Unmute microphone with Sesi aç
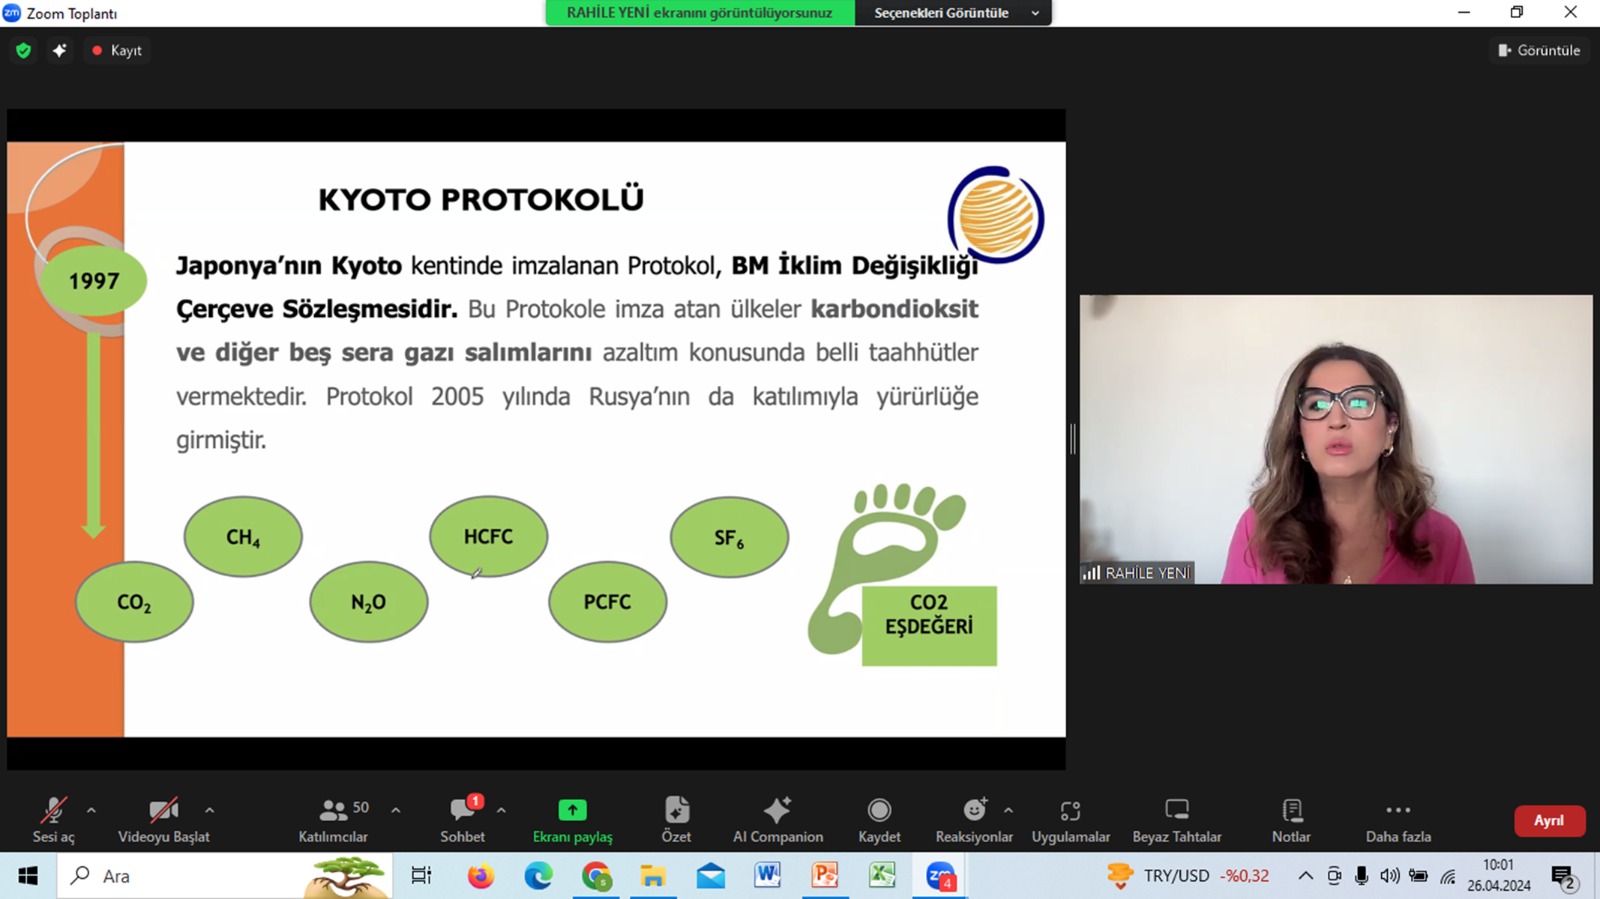Viewport: 1600px width, 899px height. [53, 819]
